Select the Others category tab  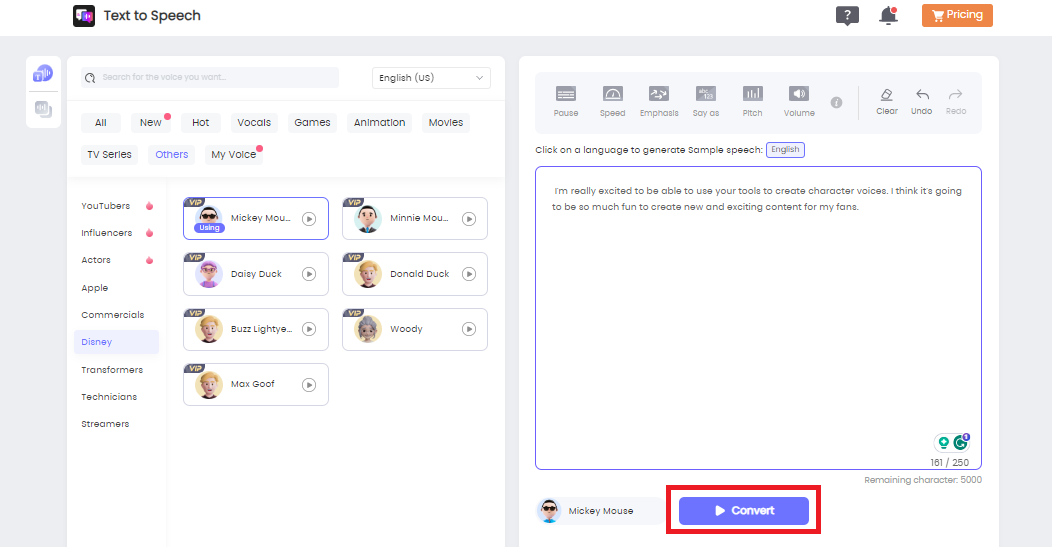coord(172,154)
